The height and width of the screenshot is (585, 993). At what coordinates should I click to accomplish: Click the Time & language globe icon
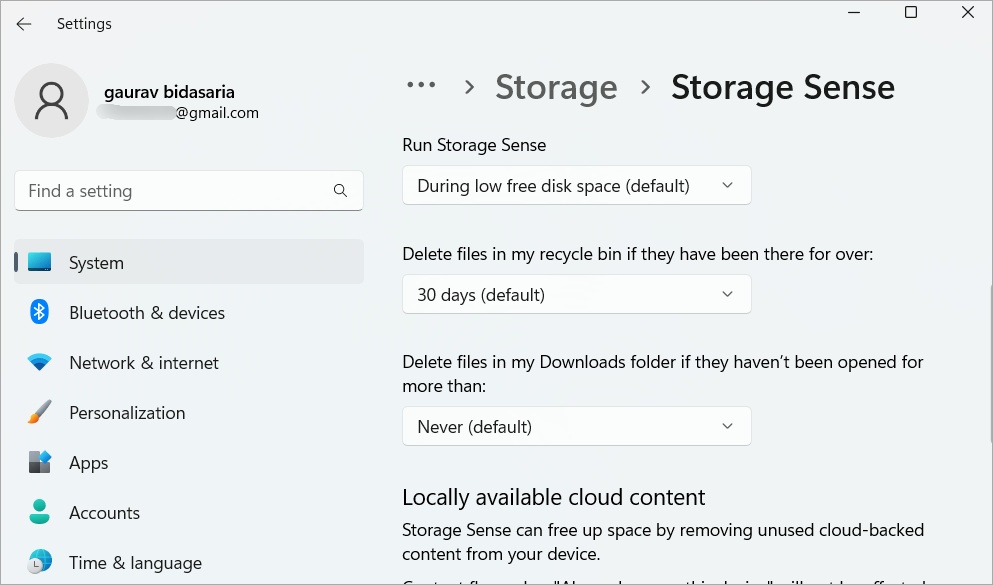(x=40, y=562)
